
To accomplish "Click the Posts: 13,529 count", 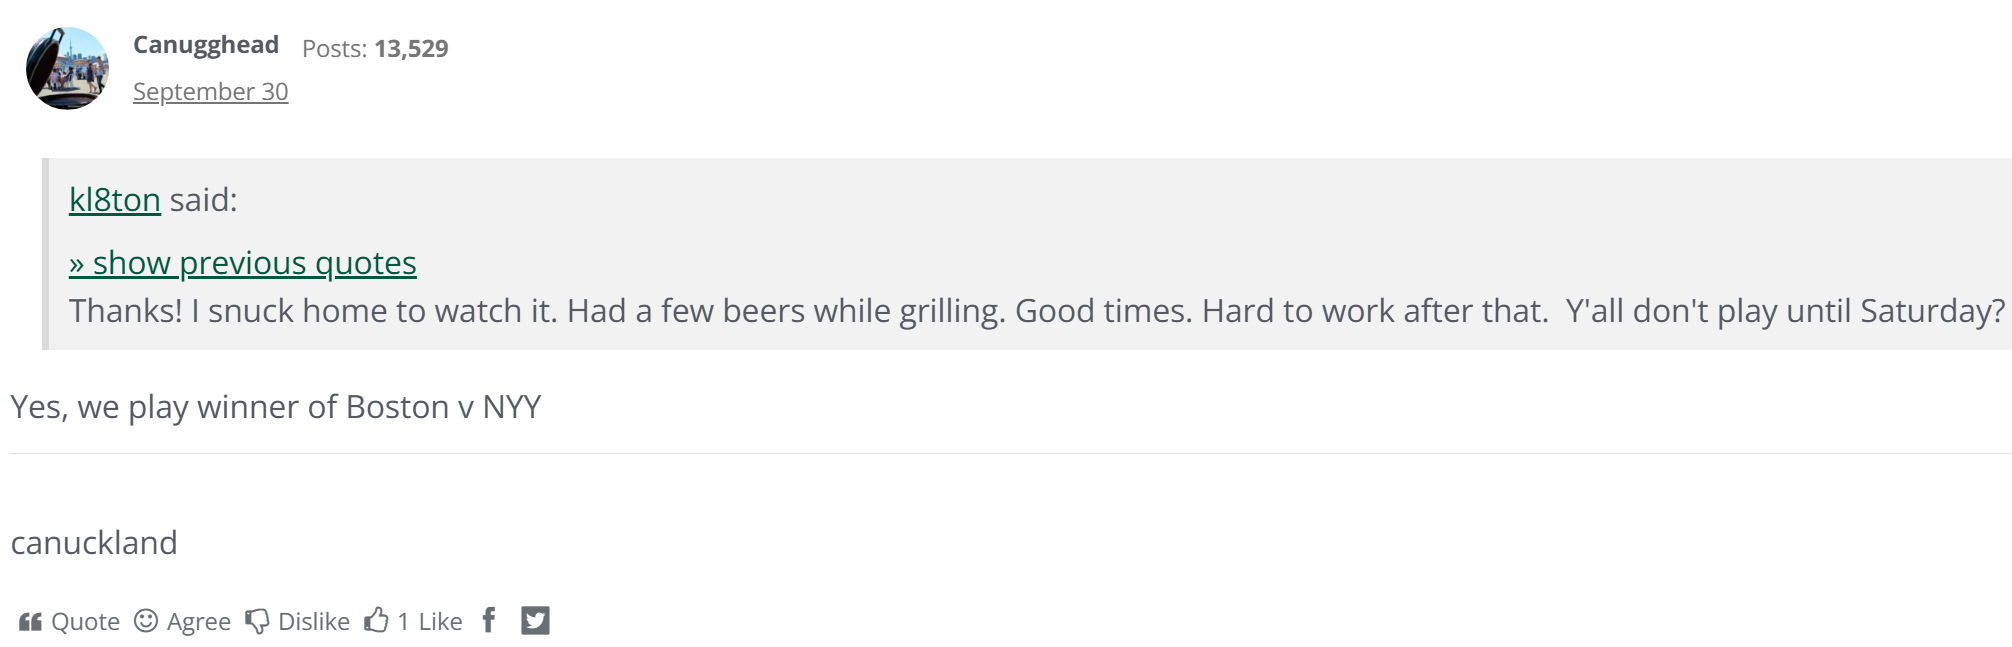I will (x=375, y=48).
